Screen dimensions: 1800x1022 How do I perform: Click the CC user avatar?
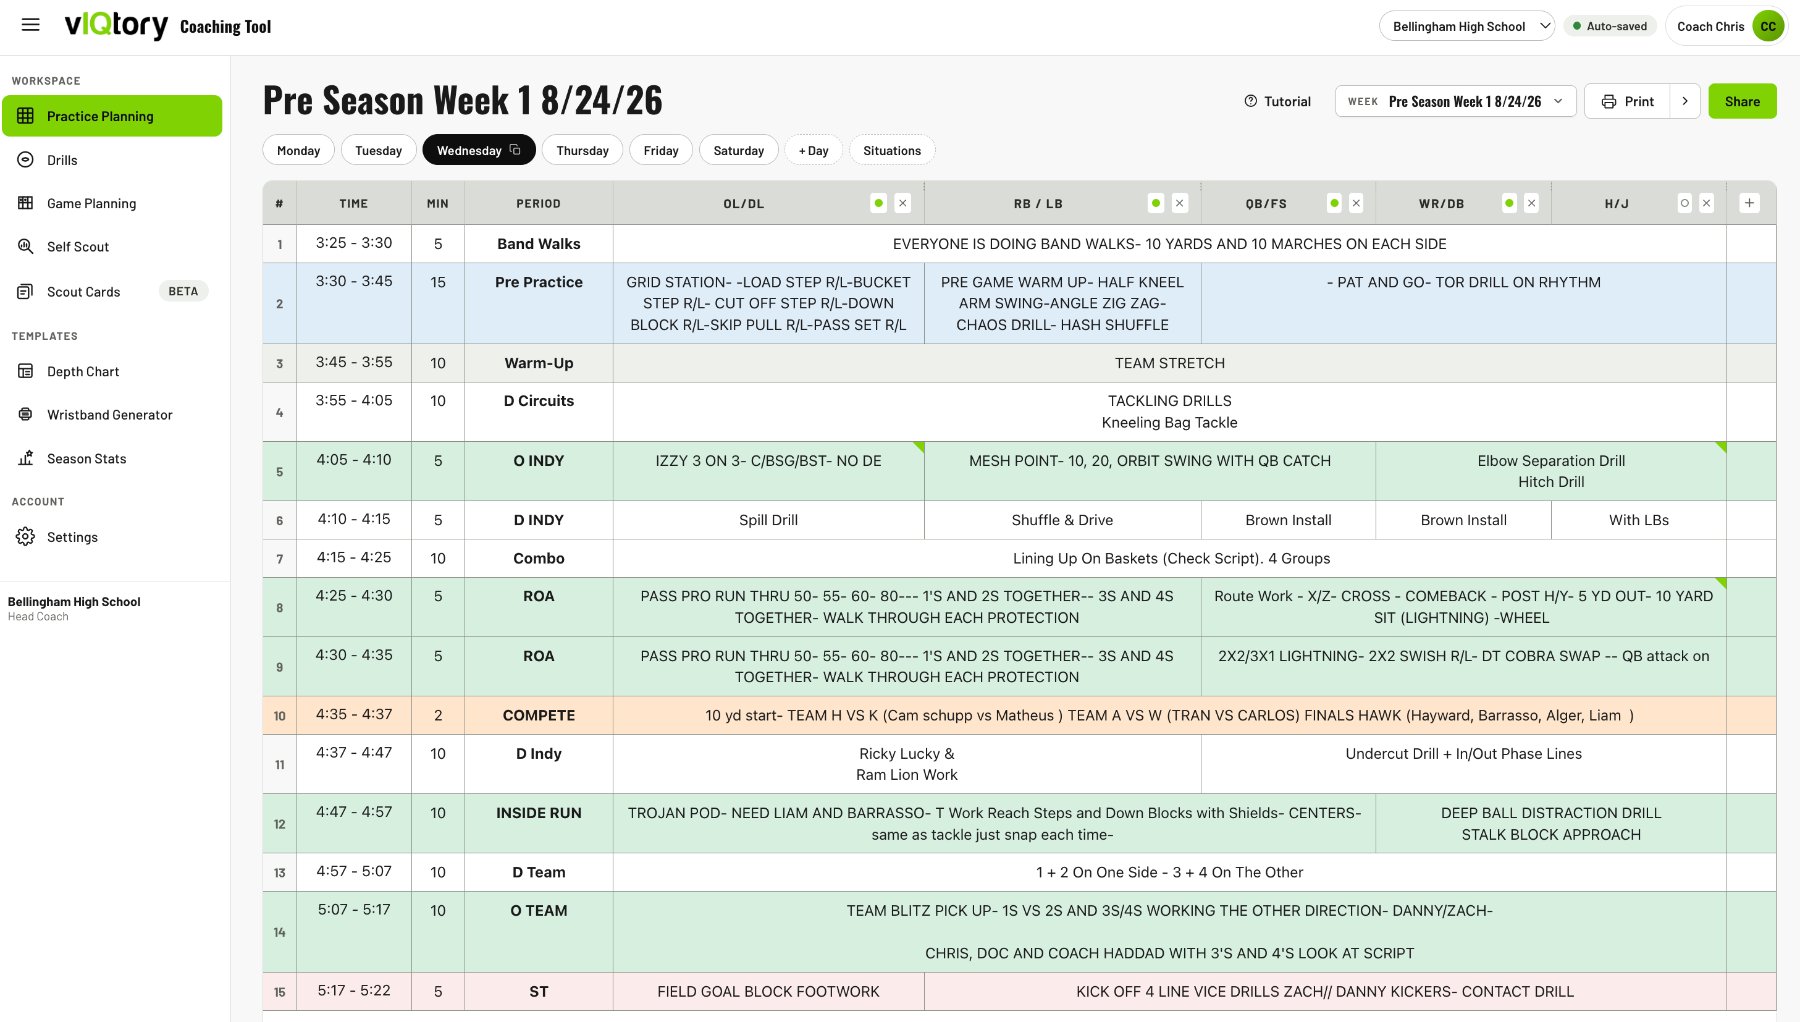pos(1768,26)
